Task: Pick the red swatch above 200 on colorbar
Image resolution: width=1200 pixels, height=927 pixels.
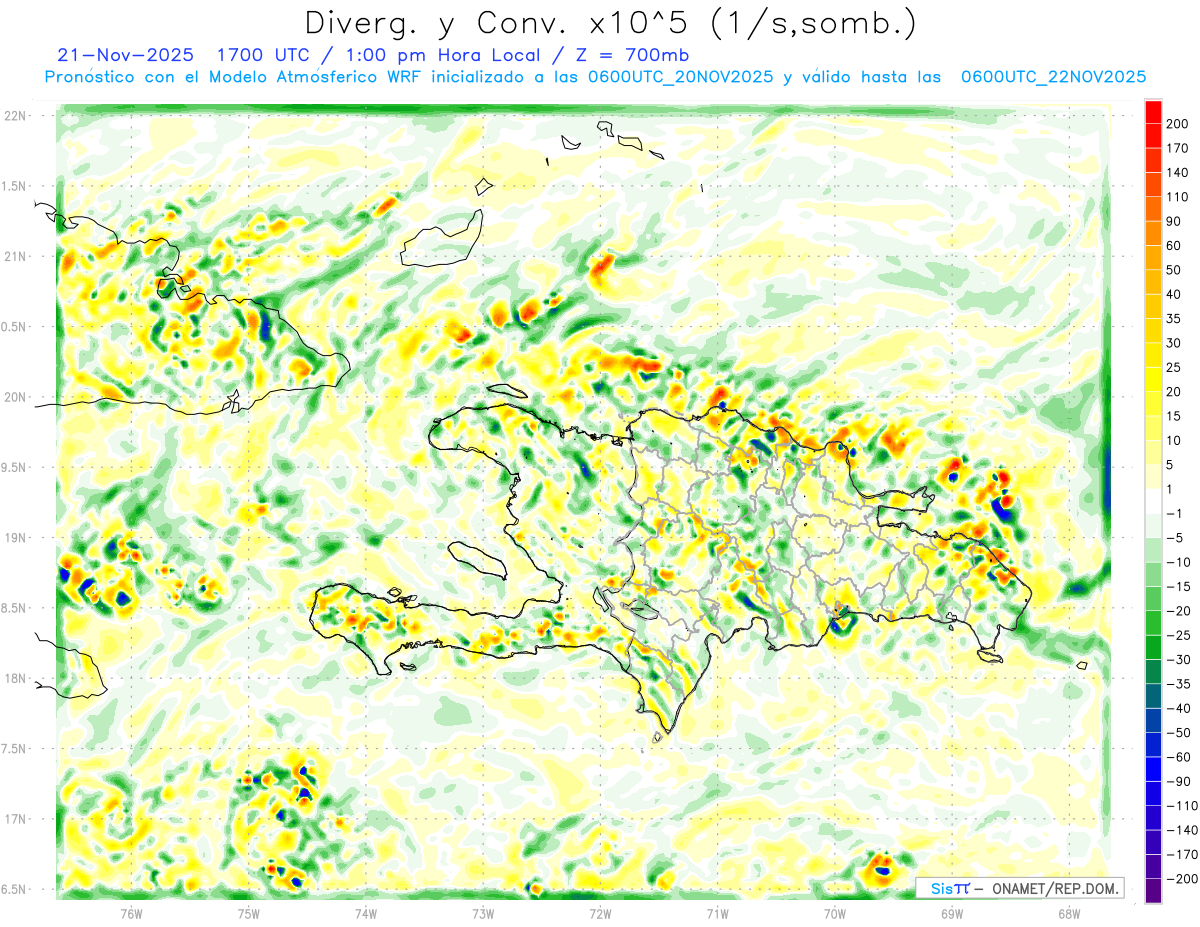Action: [x=1153, y=112]
